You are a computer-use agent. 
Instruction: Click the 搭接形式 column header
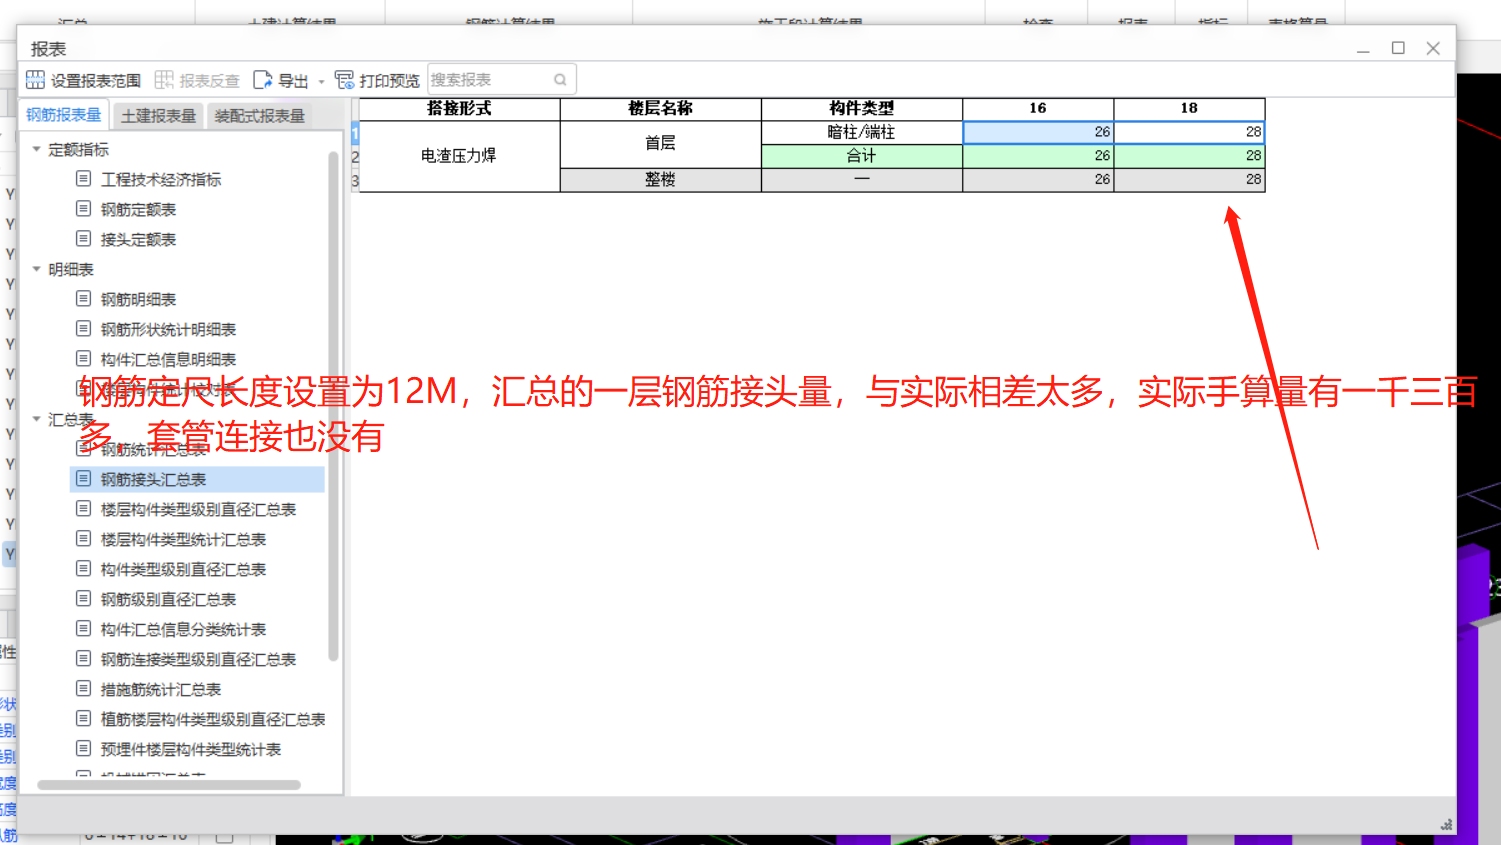tap(459, 108)
